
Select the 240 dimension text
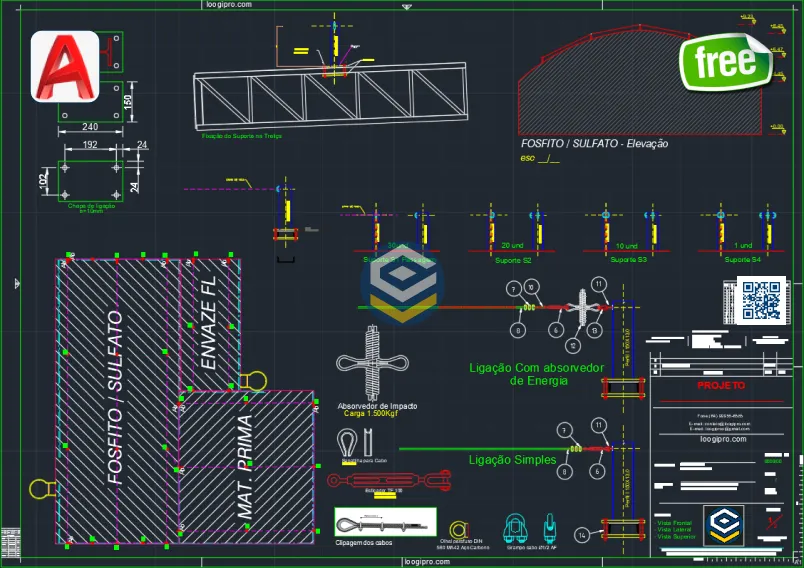[90, 127]
